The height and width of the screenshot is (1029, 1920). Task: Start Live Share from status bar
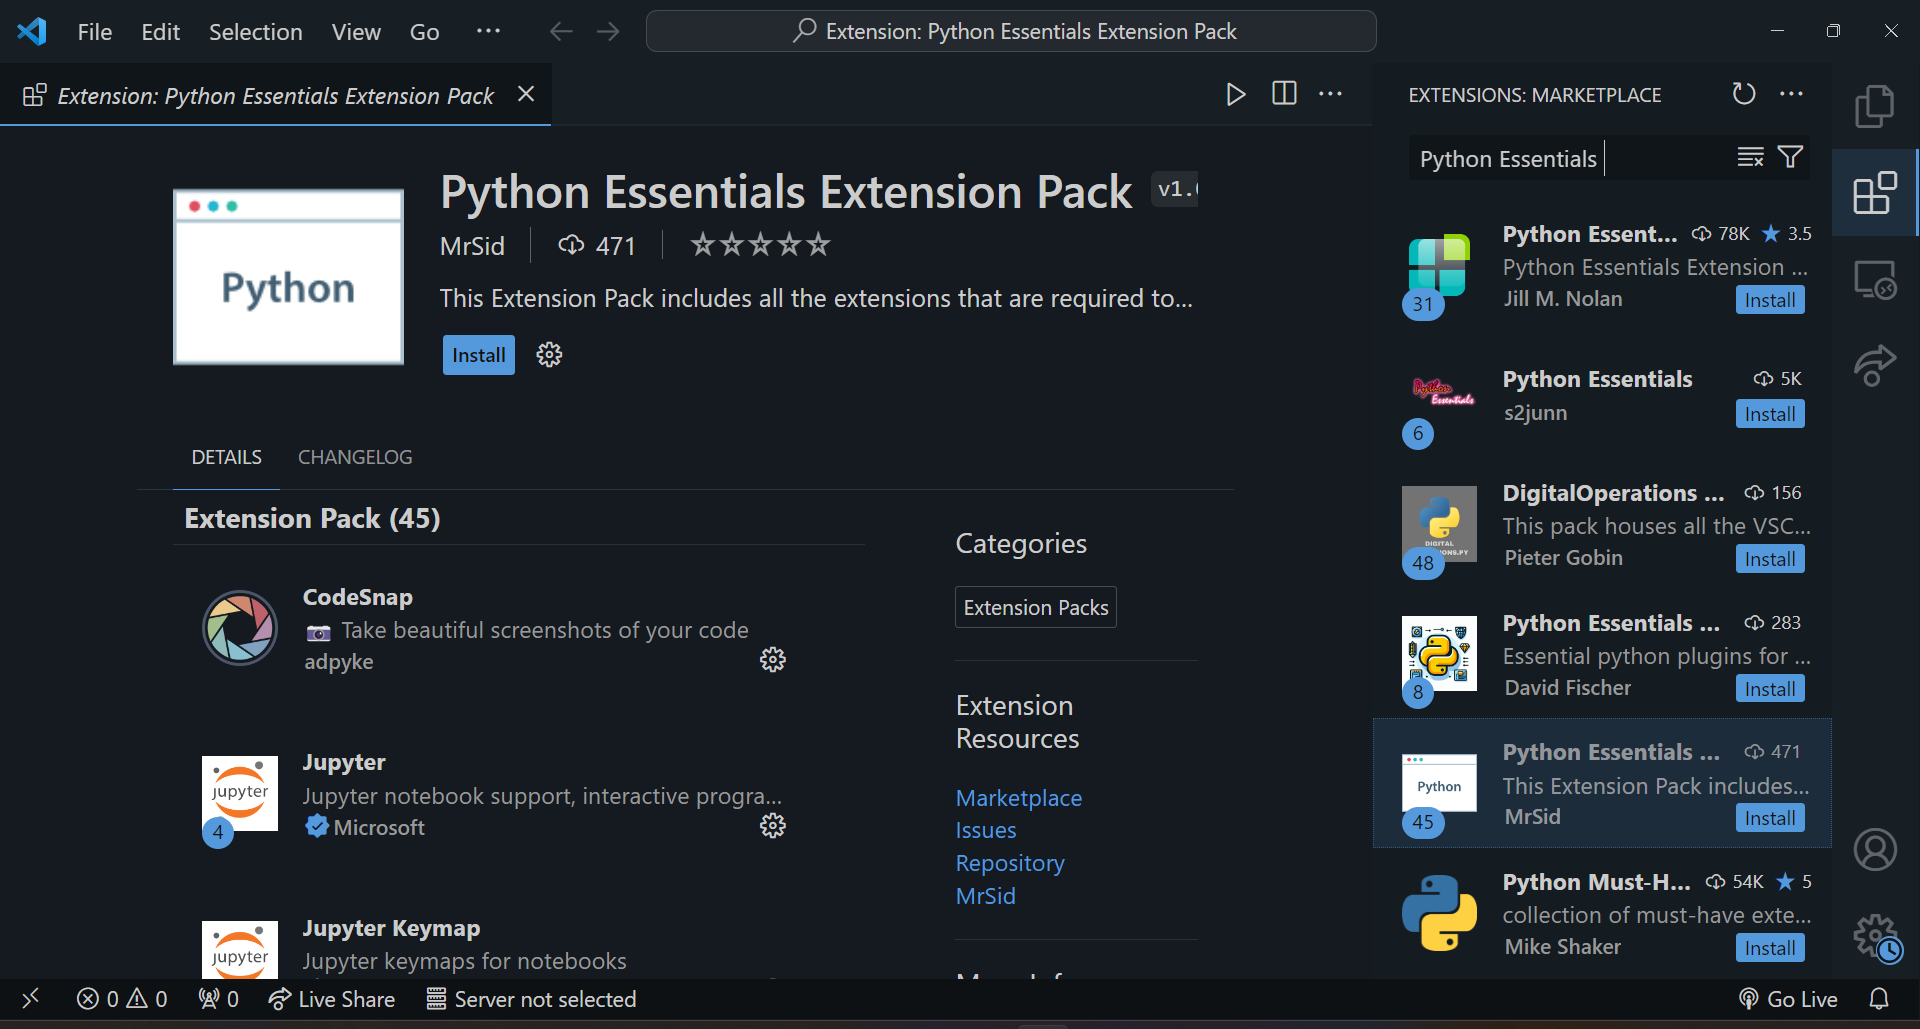pyautogui.click(x=332, y=999)
